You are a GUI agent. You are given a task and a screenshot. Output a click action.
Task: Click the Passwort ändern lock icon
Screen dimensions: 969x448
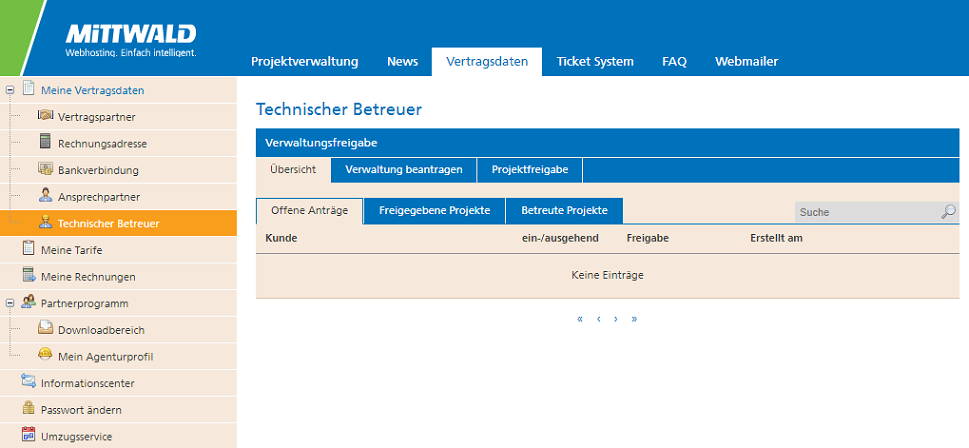click(x=28, y=408)
